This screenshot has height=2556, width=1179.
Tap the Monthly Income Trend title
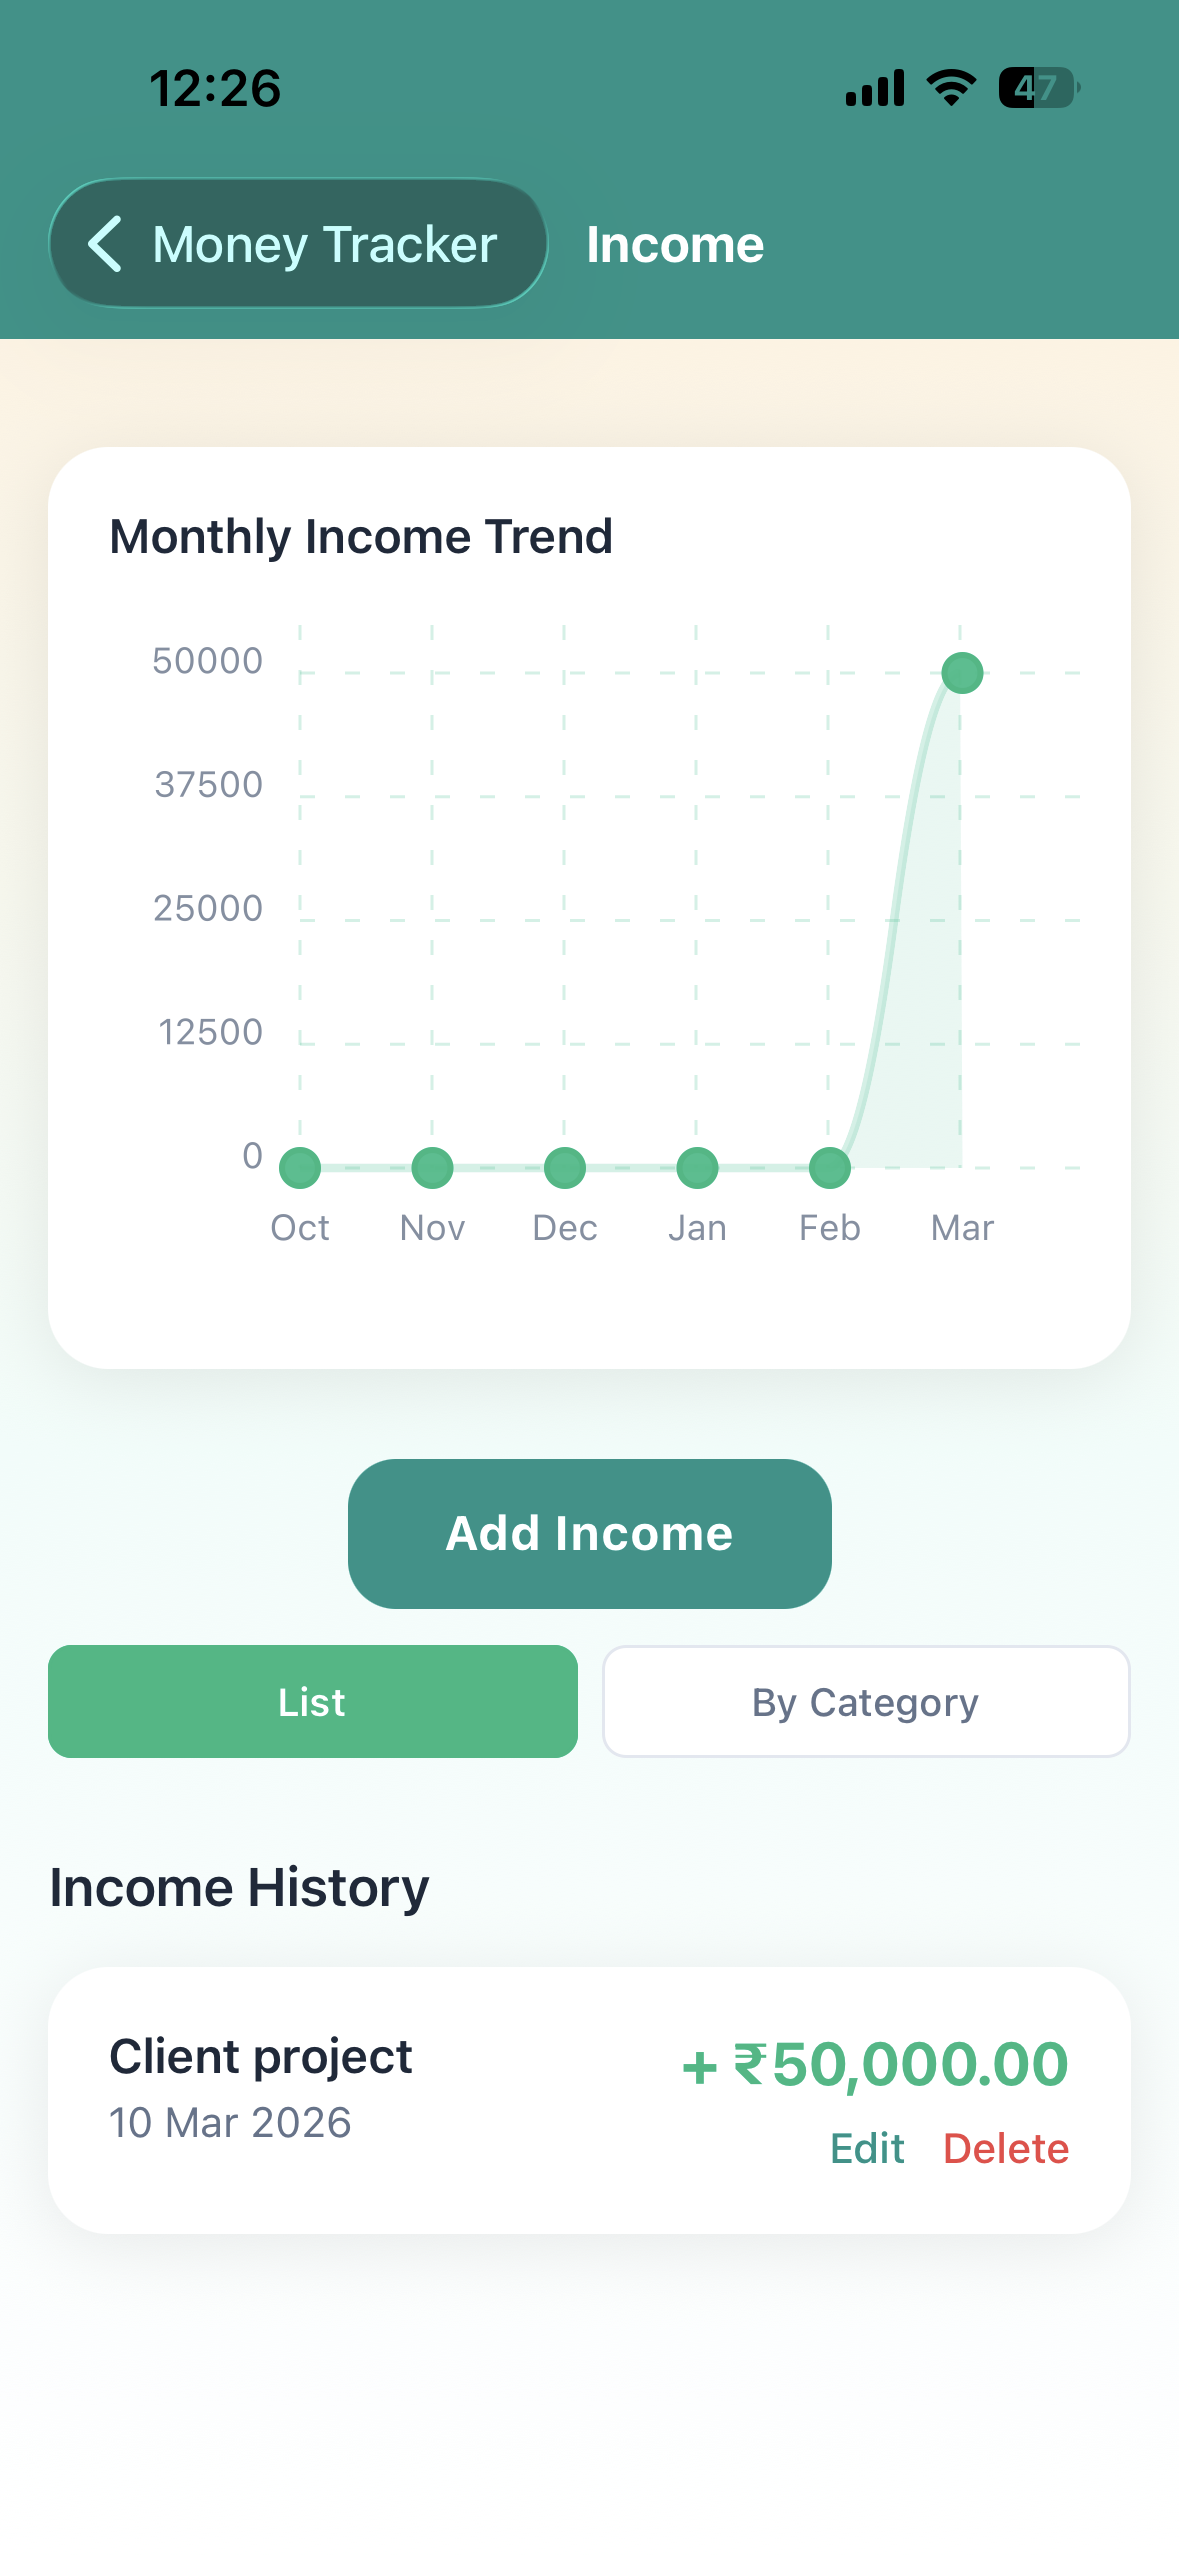361,537
